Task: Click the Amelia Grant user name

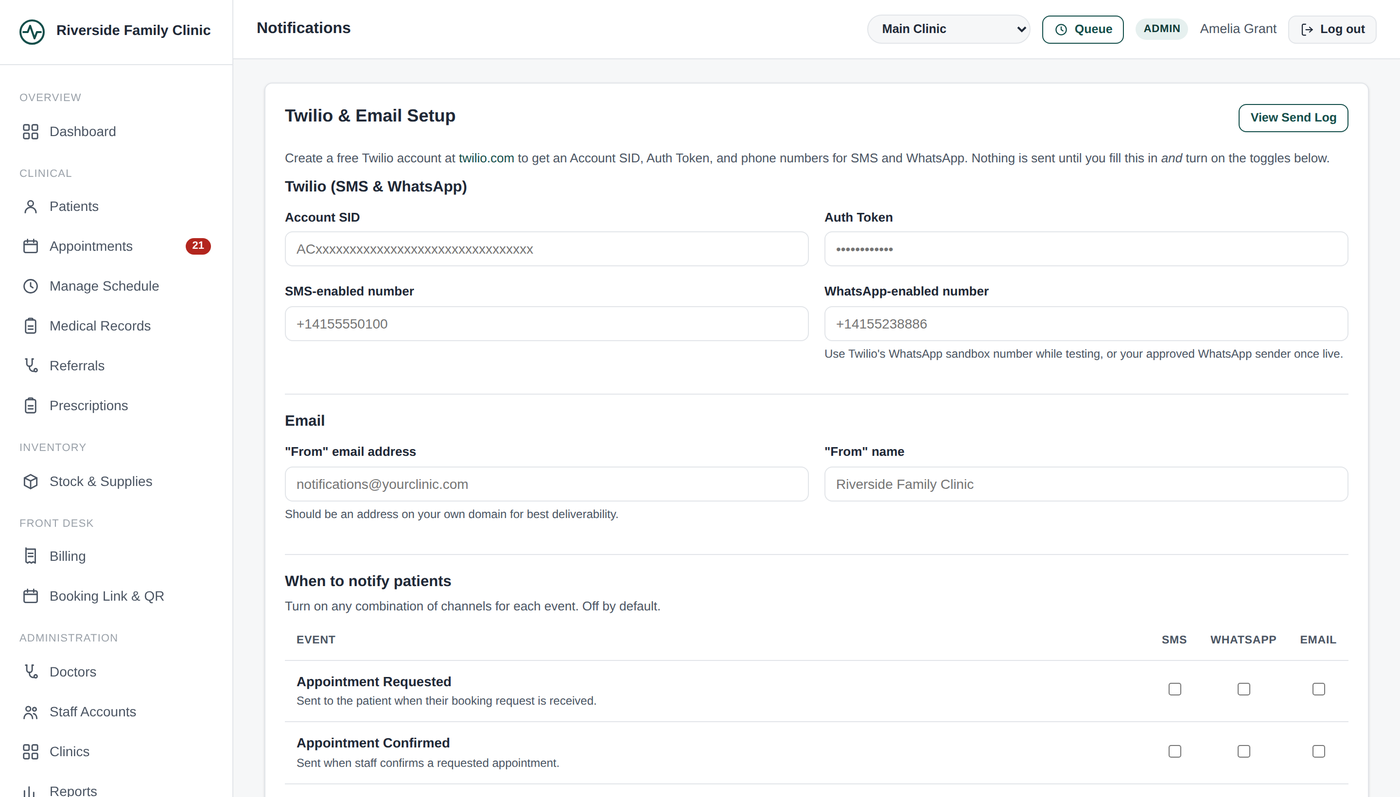Action: point(1238,29)
